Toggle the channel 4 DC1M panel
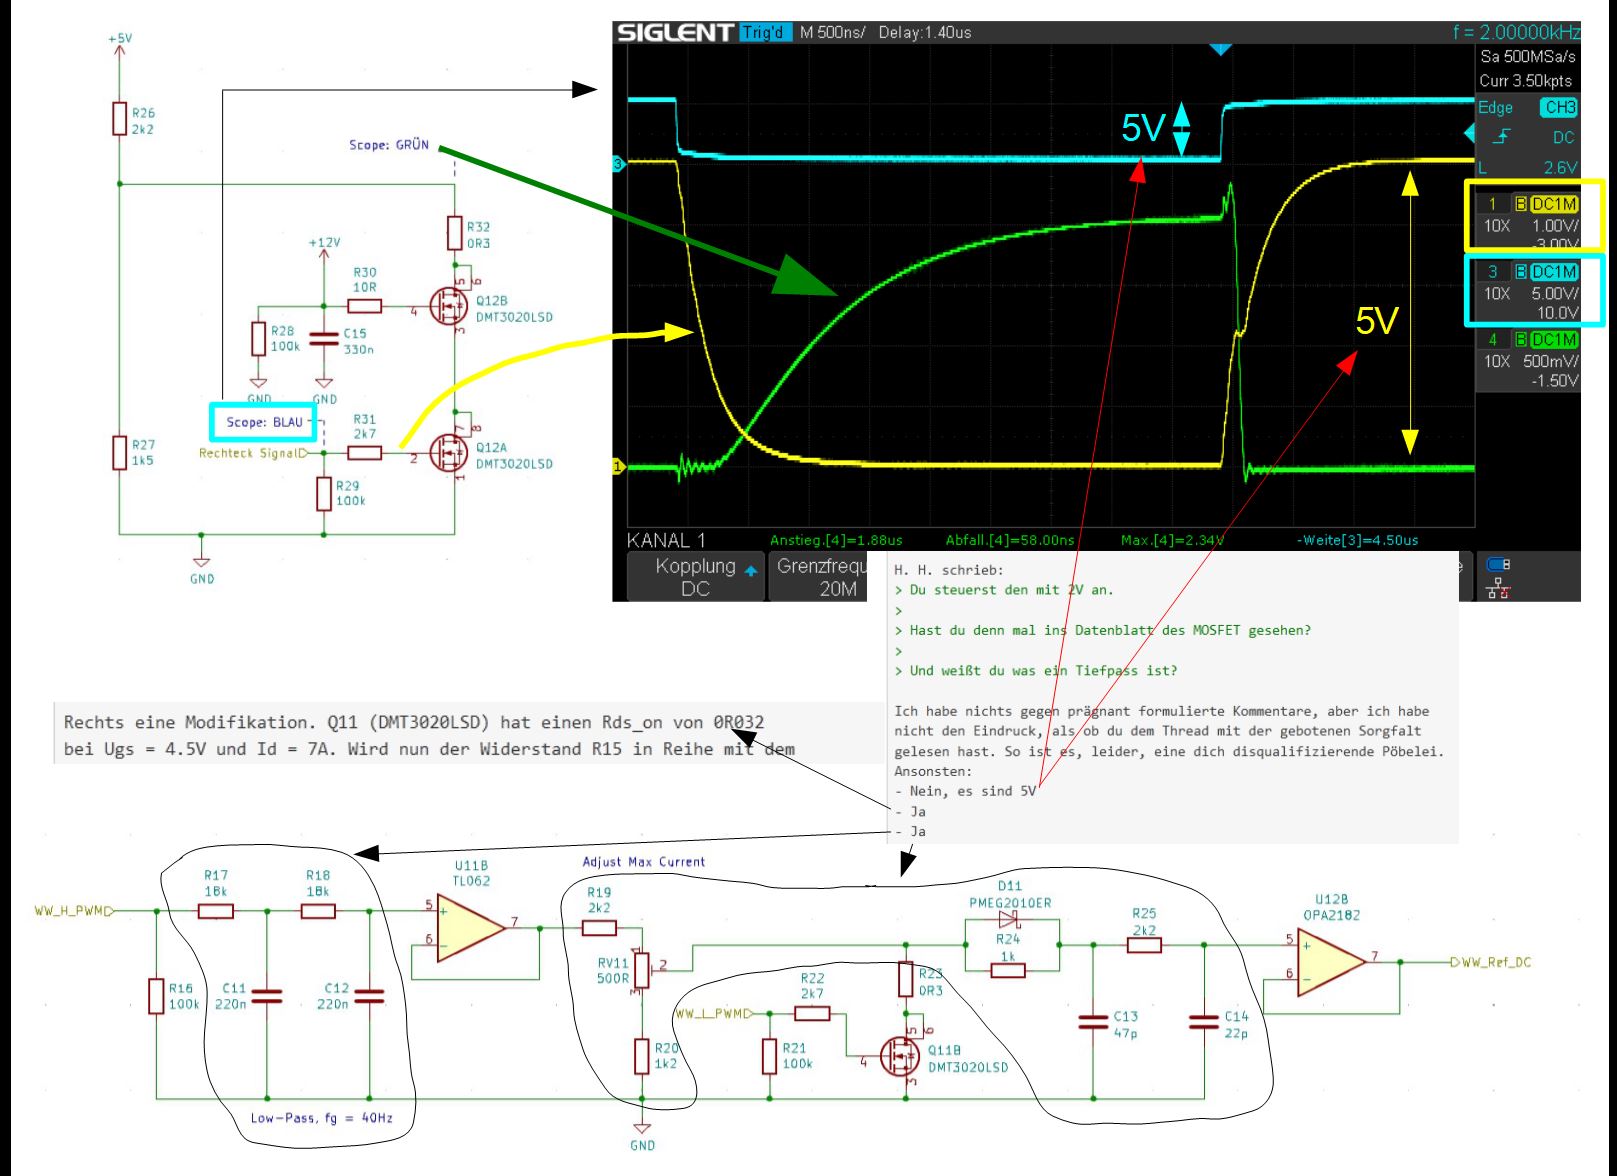This screenshot has width=1617, height=1176. 1528,360
